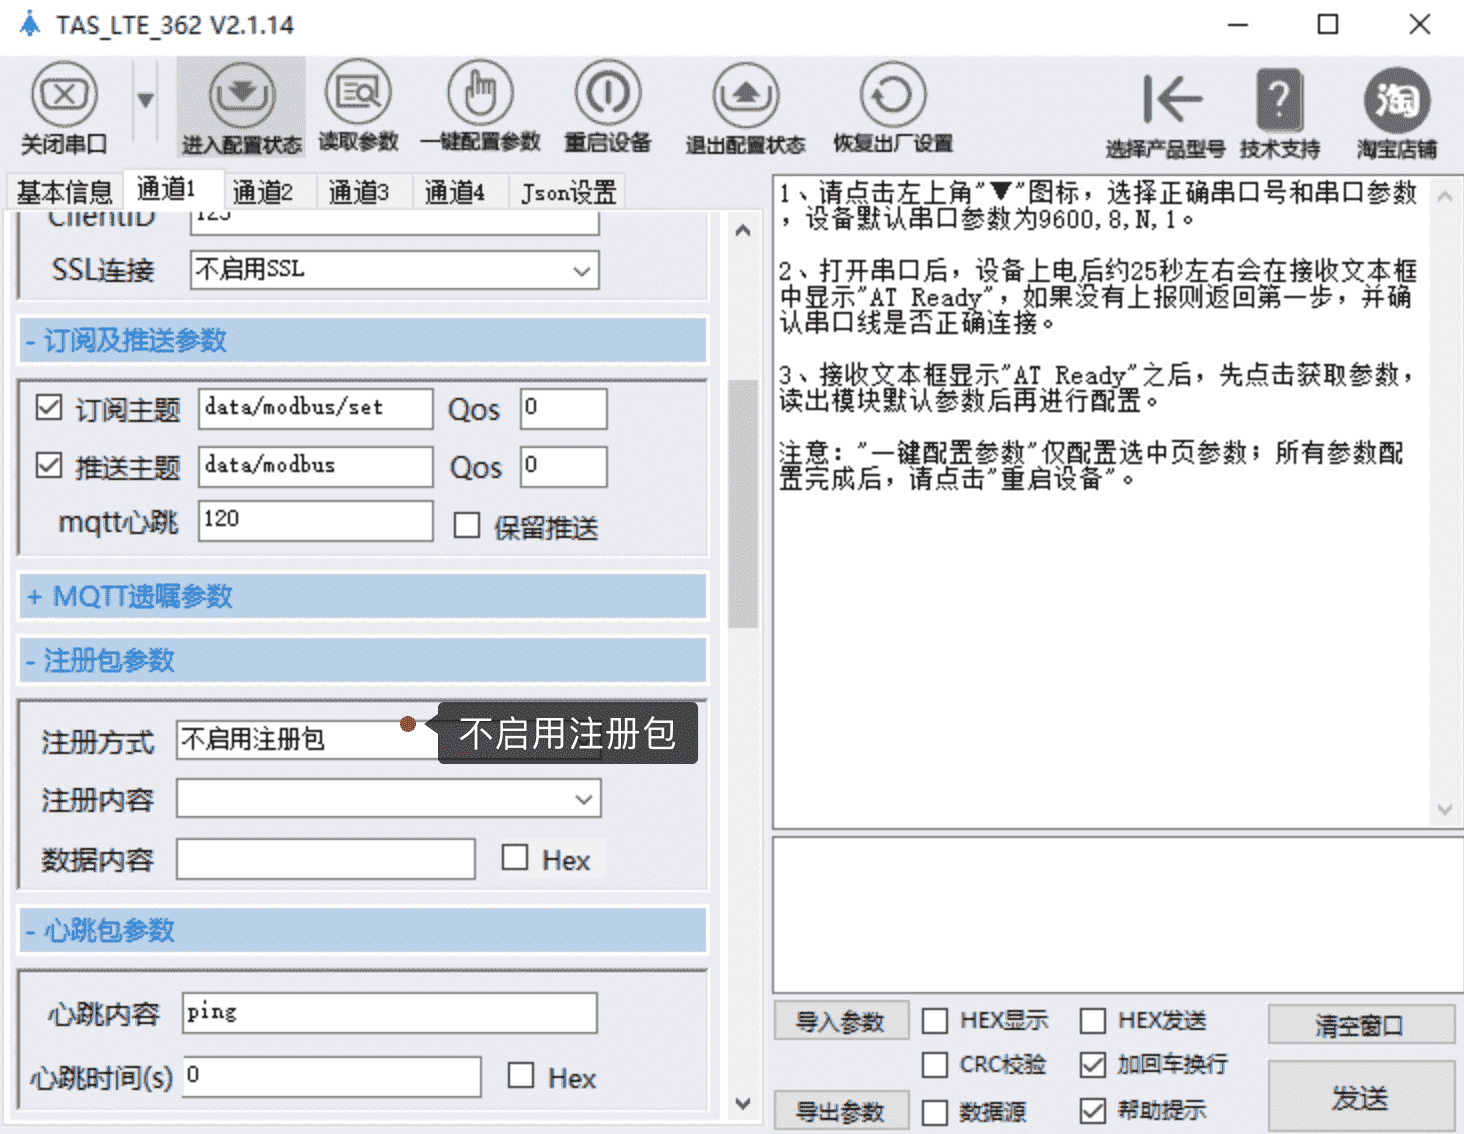This screenshot has height=1134, width=1464.
Task: Click the 清空窗口 button
Action: tap(1361, 1025)
